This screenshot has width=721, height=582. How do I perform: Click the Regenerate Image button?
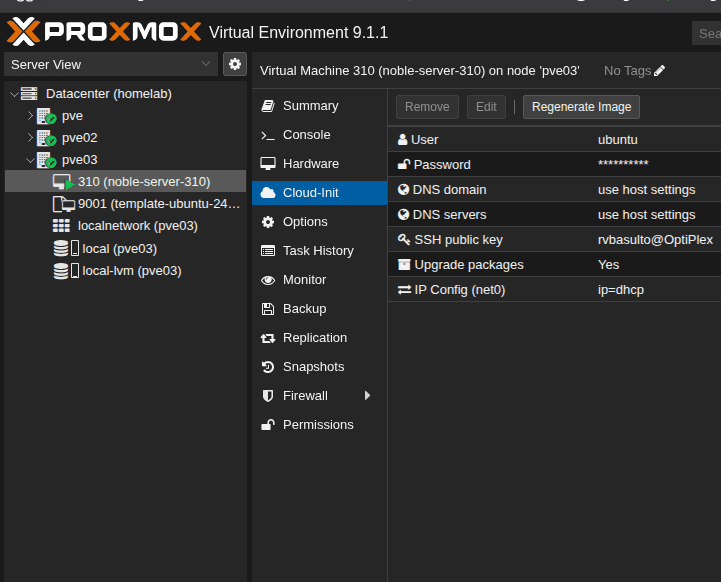pyautogui.click(x=581, y=107)
